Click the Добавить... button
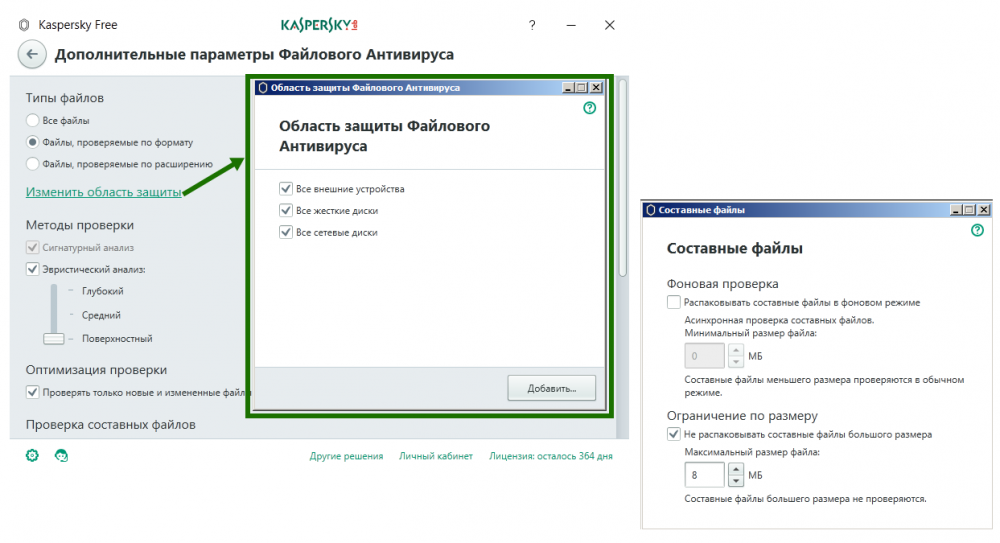The image size is (1000, 543). click(552, 388)
